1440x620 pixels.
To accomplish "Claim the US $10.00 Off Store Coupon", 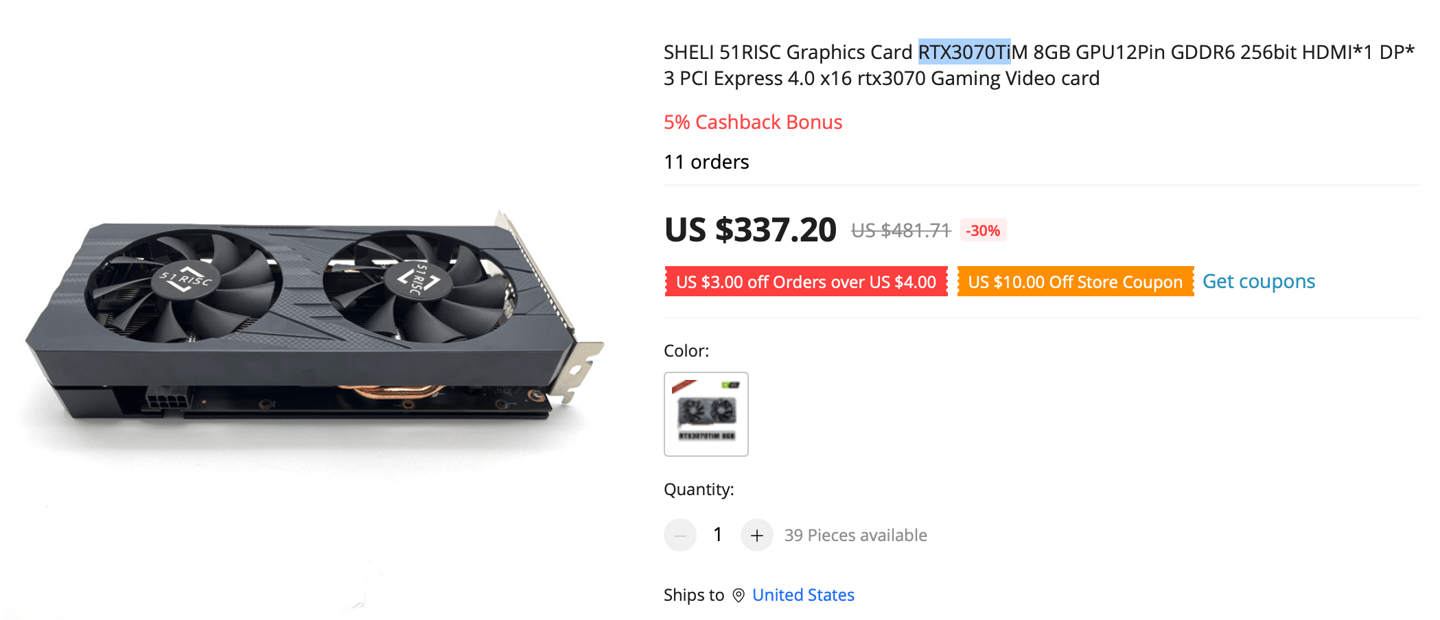I will pos(1075,281).
